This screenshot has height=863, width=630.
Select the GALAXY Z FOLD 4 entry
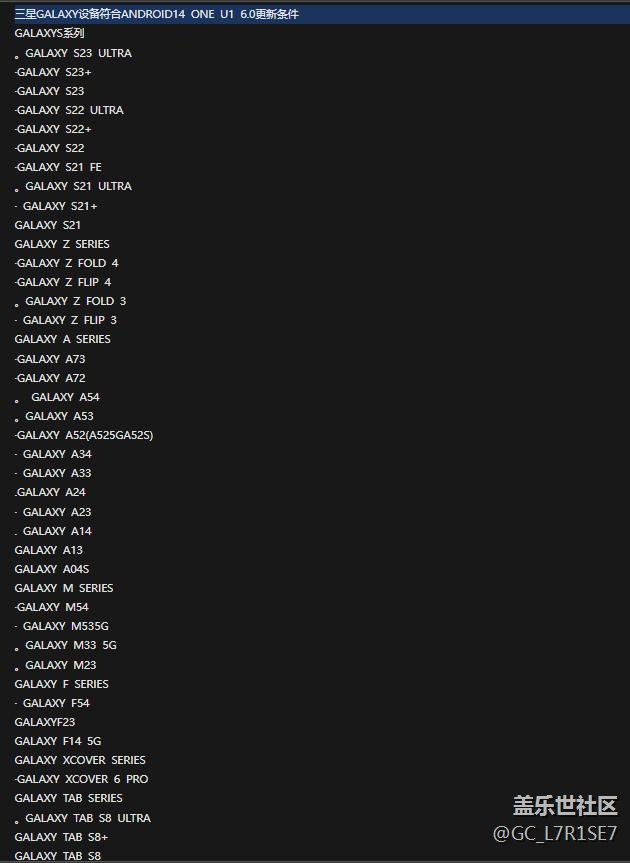[x=67, y=263]
